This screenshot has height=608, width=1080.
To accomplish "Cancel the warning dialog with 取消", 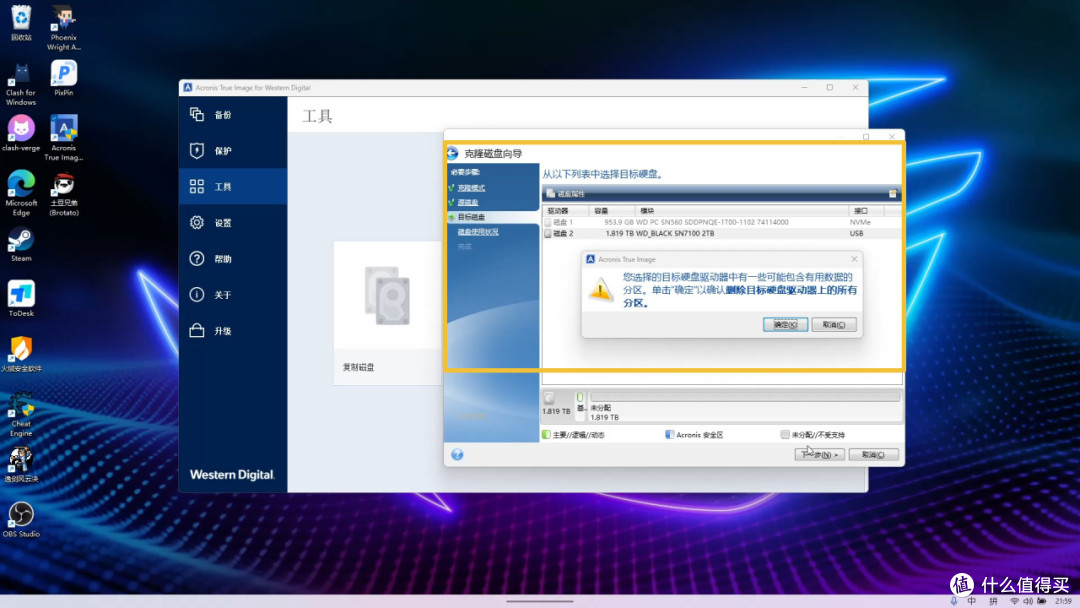I will pyautogui.click(x=833, y=324).
